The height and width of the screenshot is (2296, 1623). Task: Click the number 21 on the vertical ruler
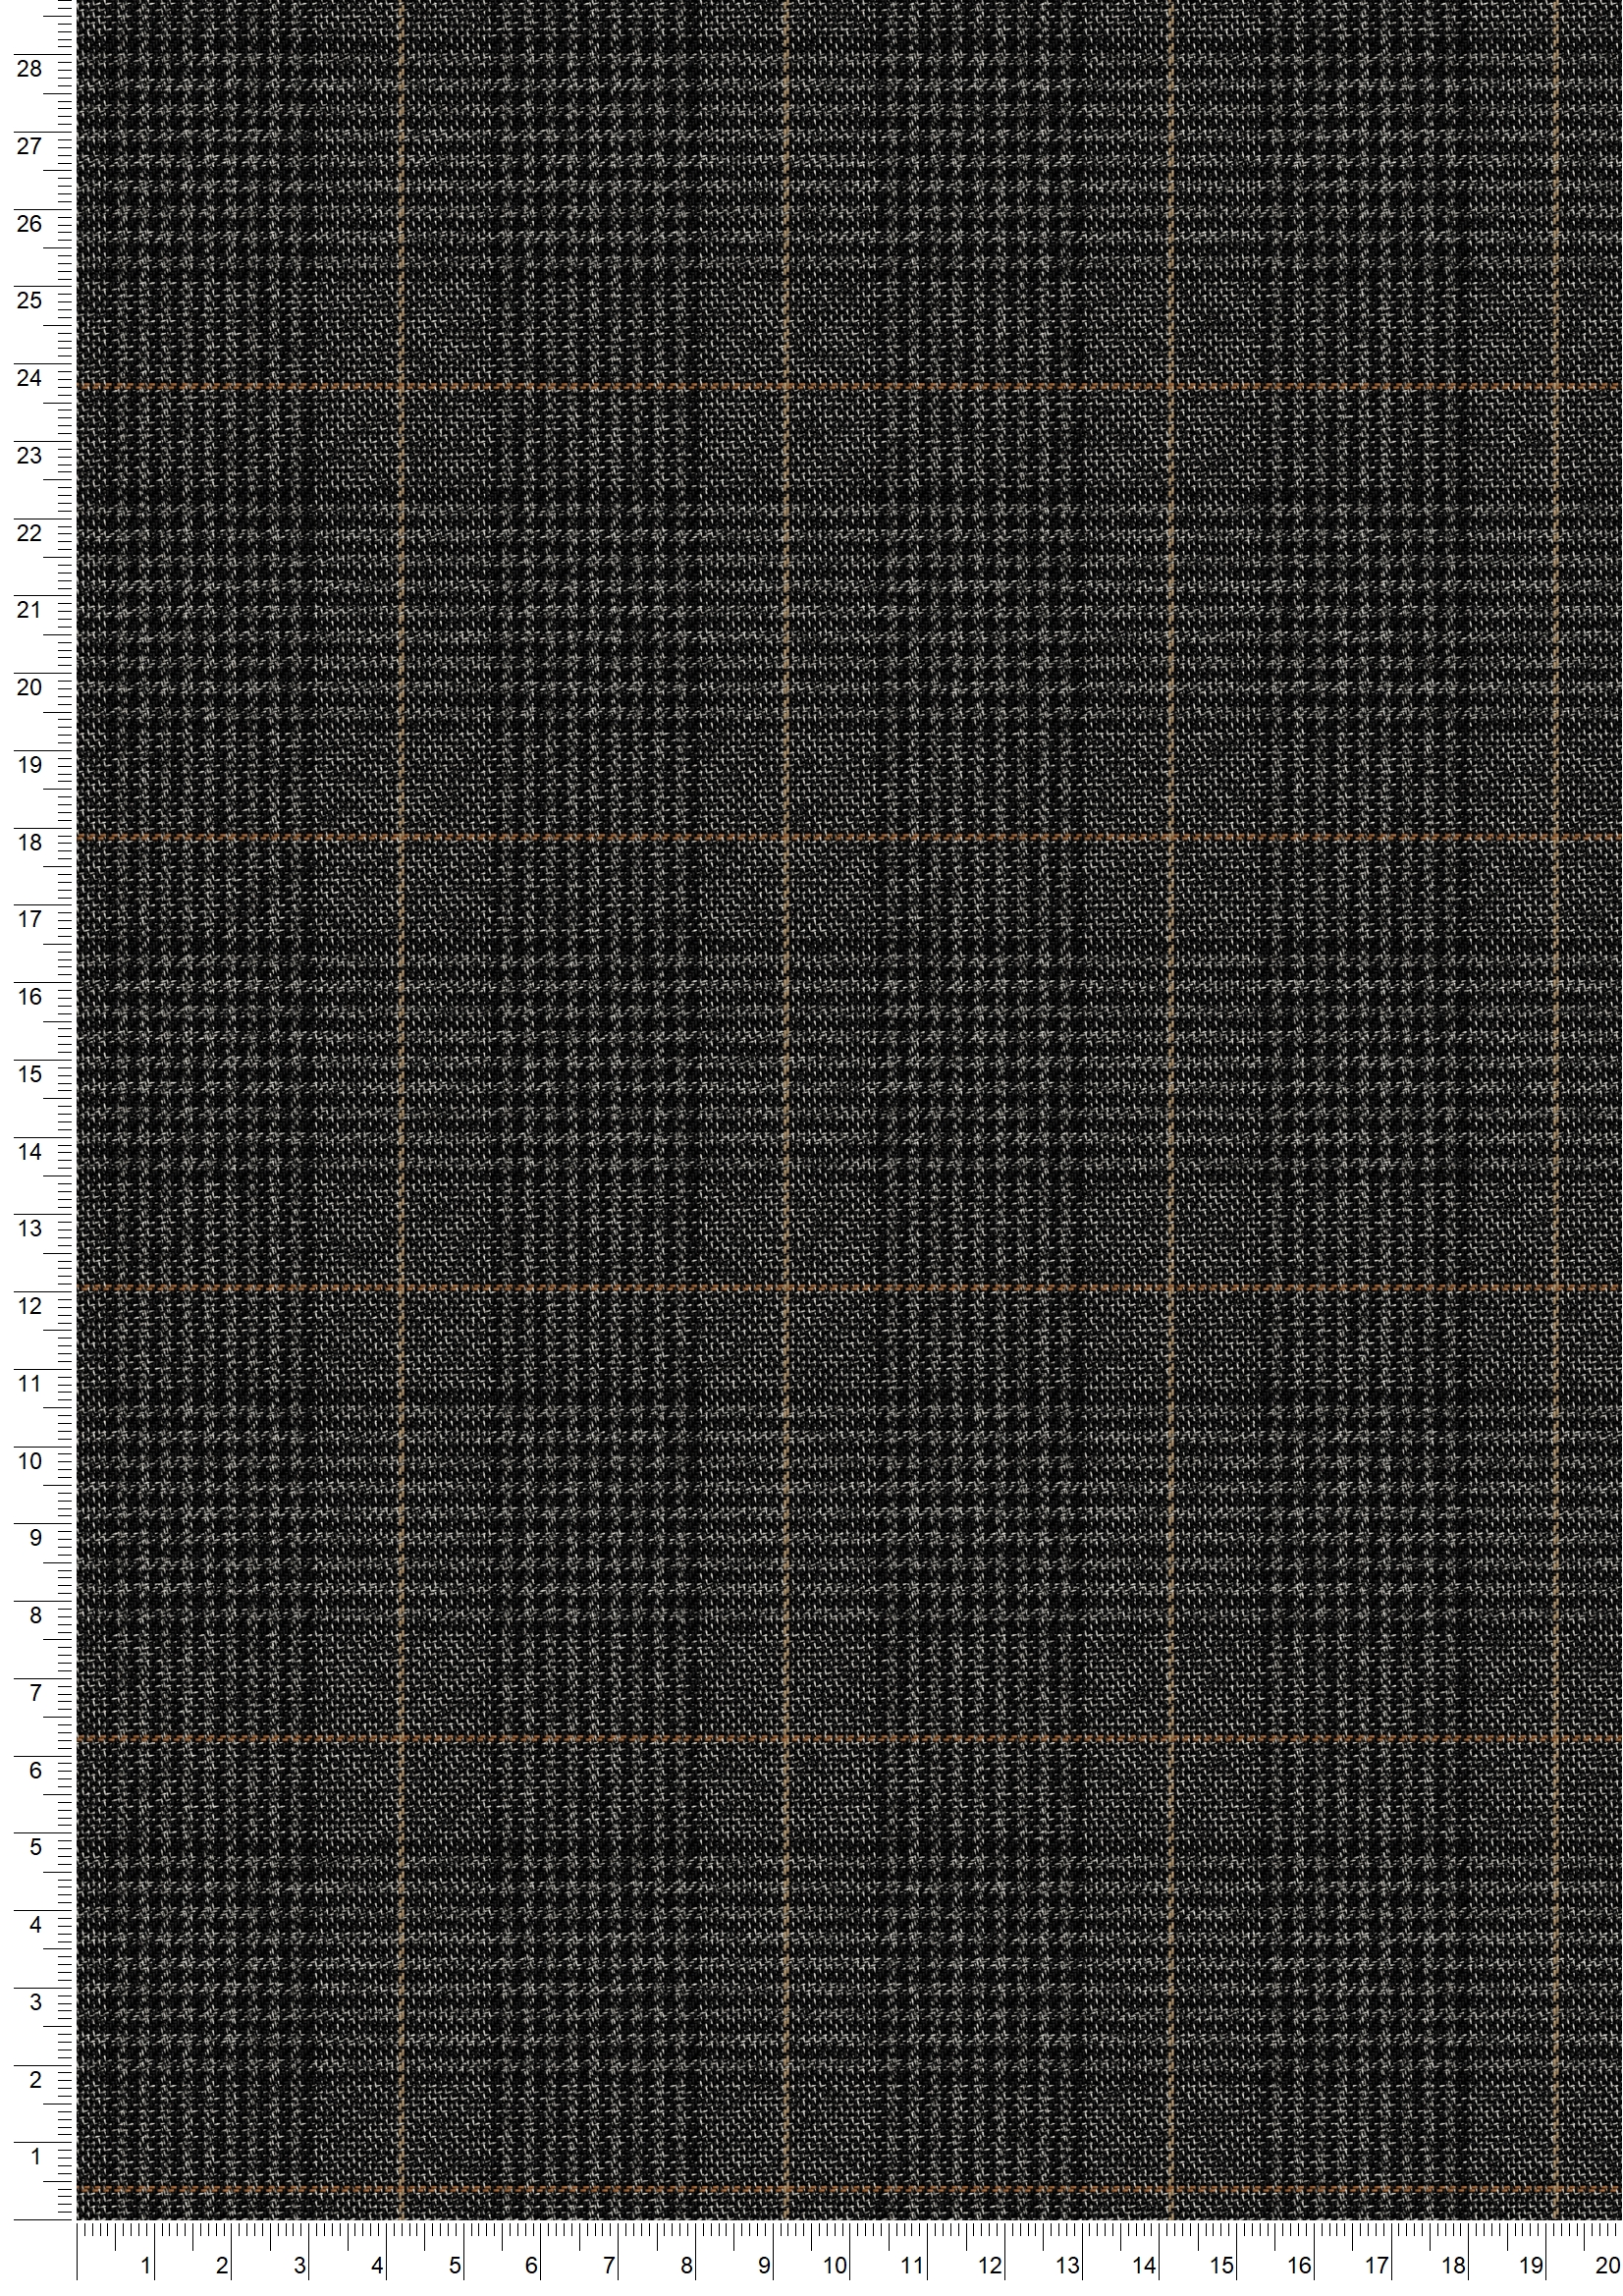pos(30,609)
